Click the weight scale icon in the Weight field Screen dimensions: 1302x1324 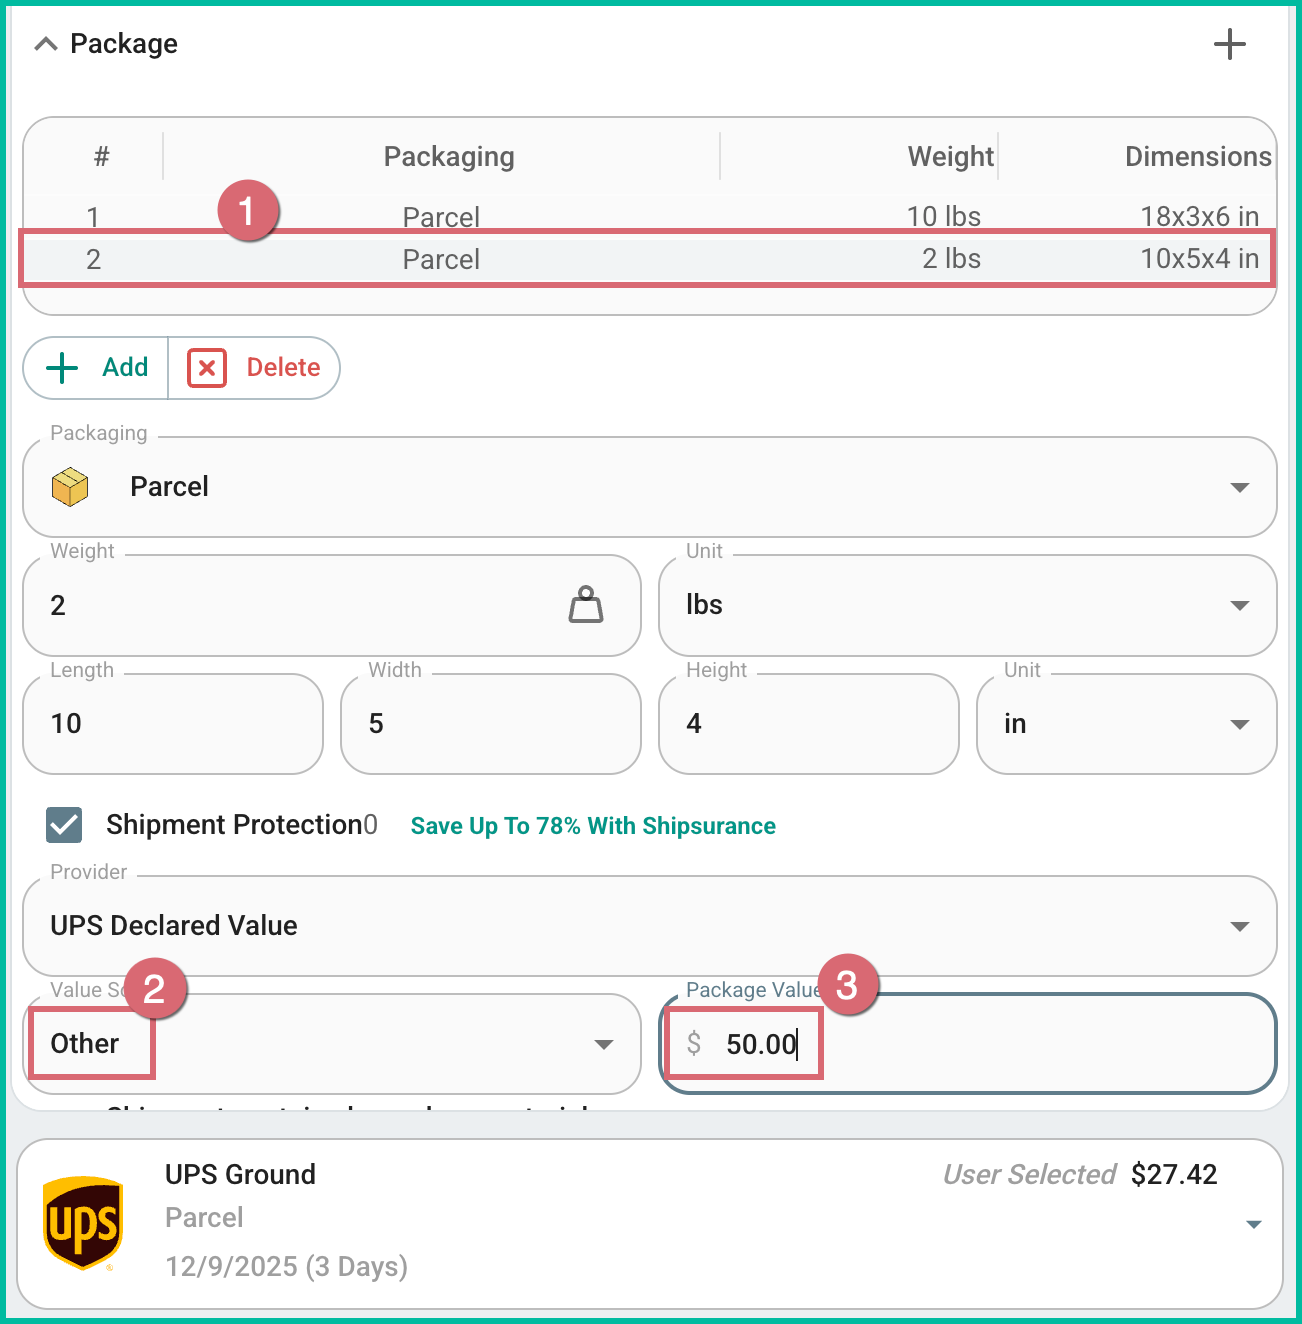click(586, 604)
